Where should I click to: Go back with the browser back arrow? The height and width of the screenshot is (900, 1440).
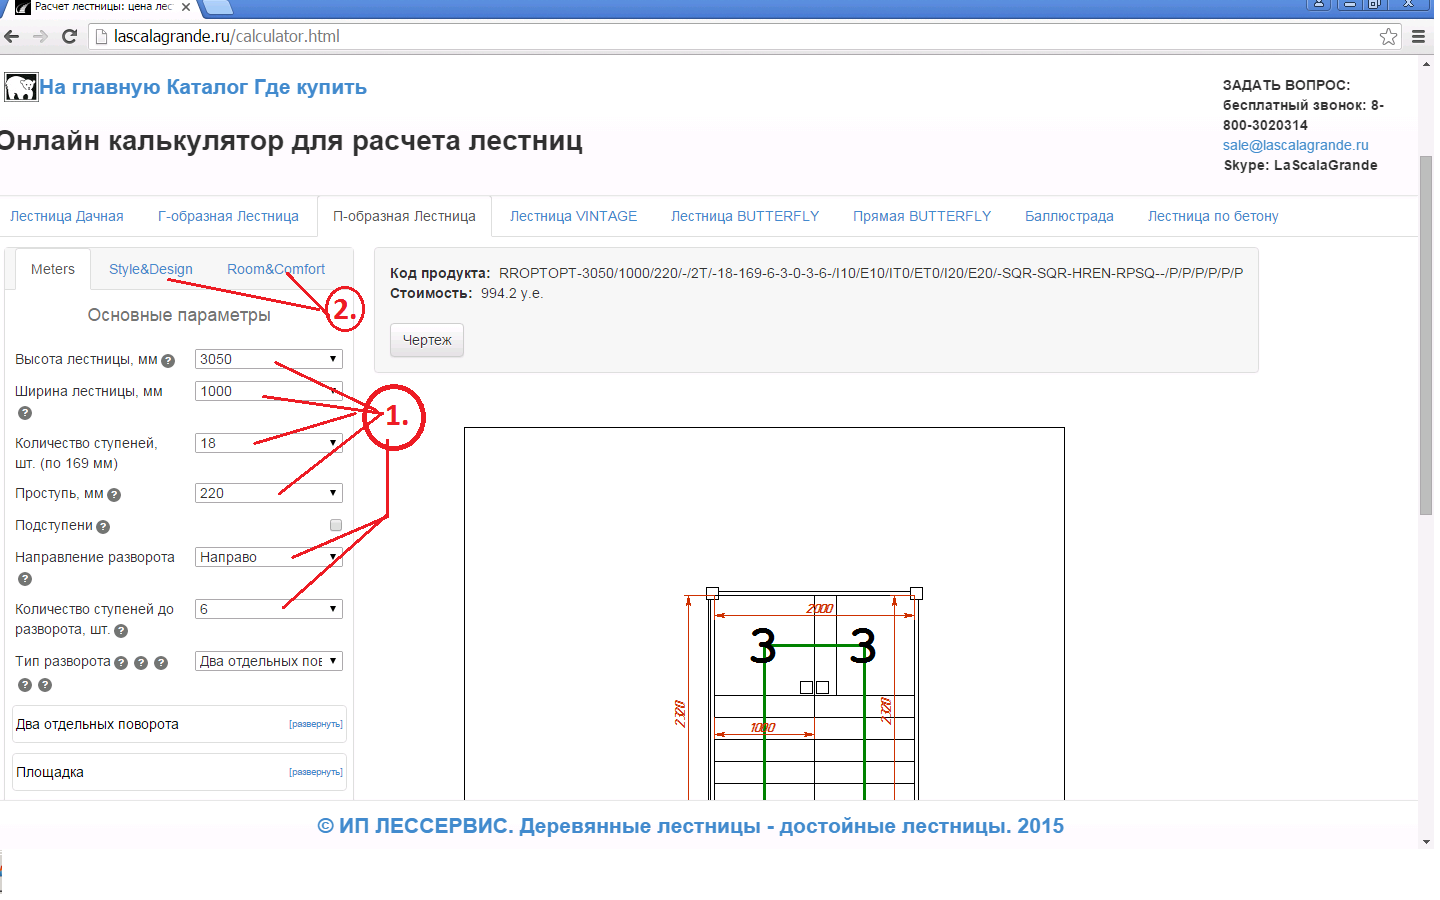12,36
